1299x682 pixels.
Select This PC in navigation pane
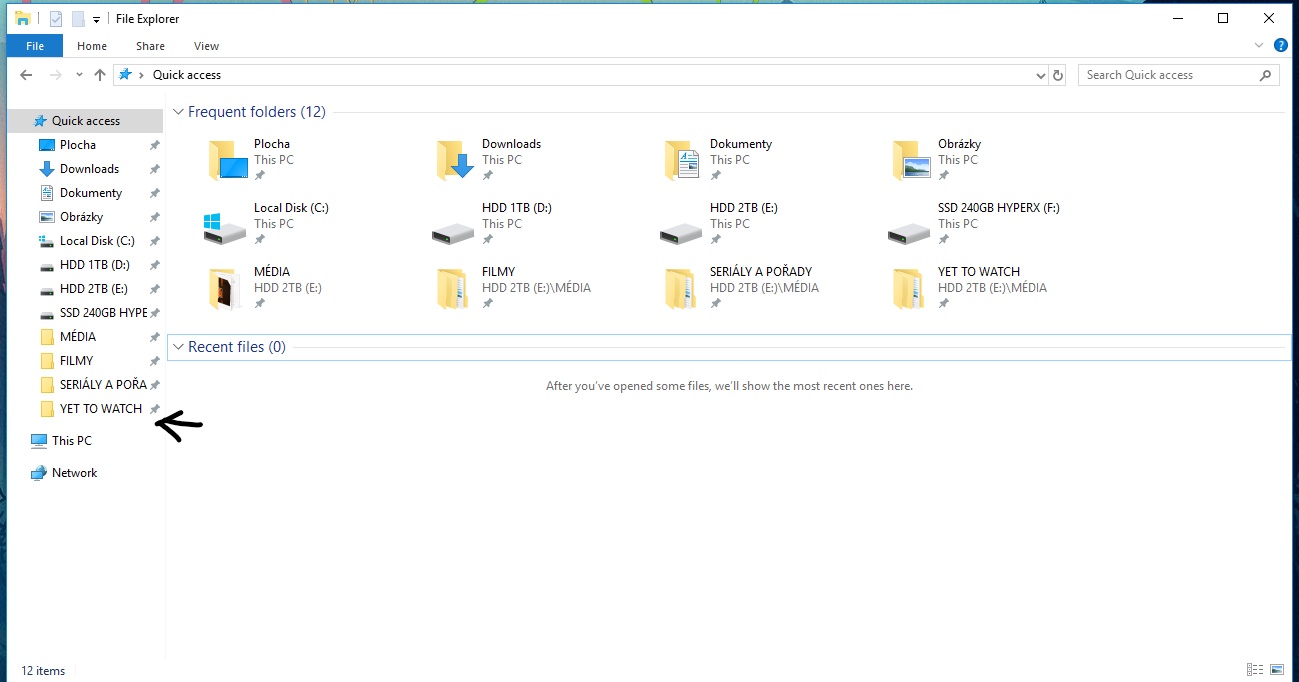click(71, 441)
